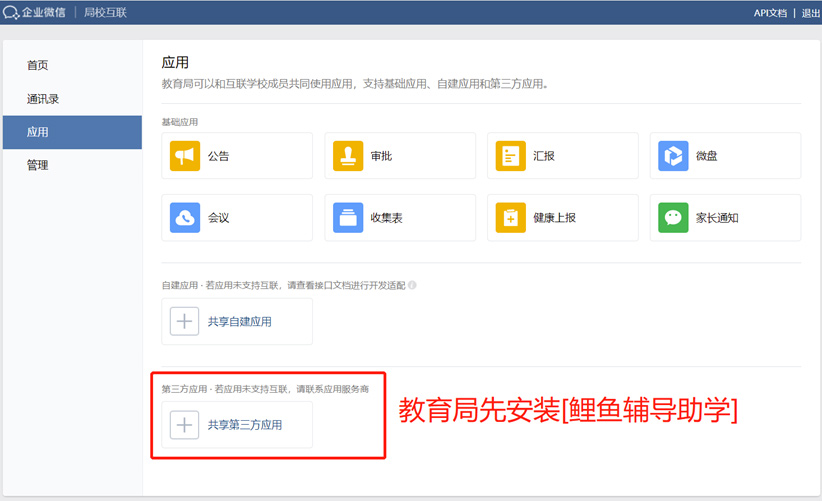The height and width of the screenshot is (501, 822).
Task: Open the 汇报 report app icon
Action: coord(511,156)
